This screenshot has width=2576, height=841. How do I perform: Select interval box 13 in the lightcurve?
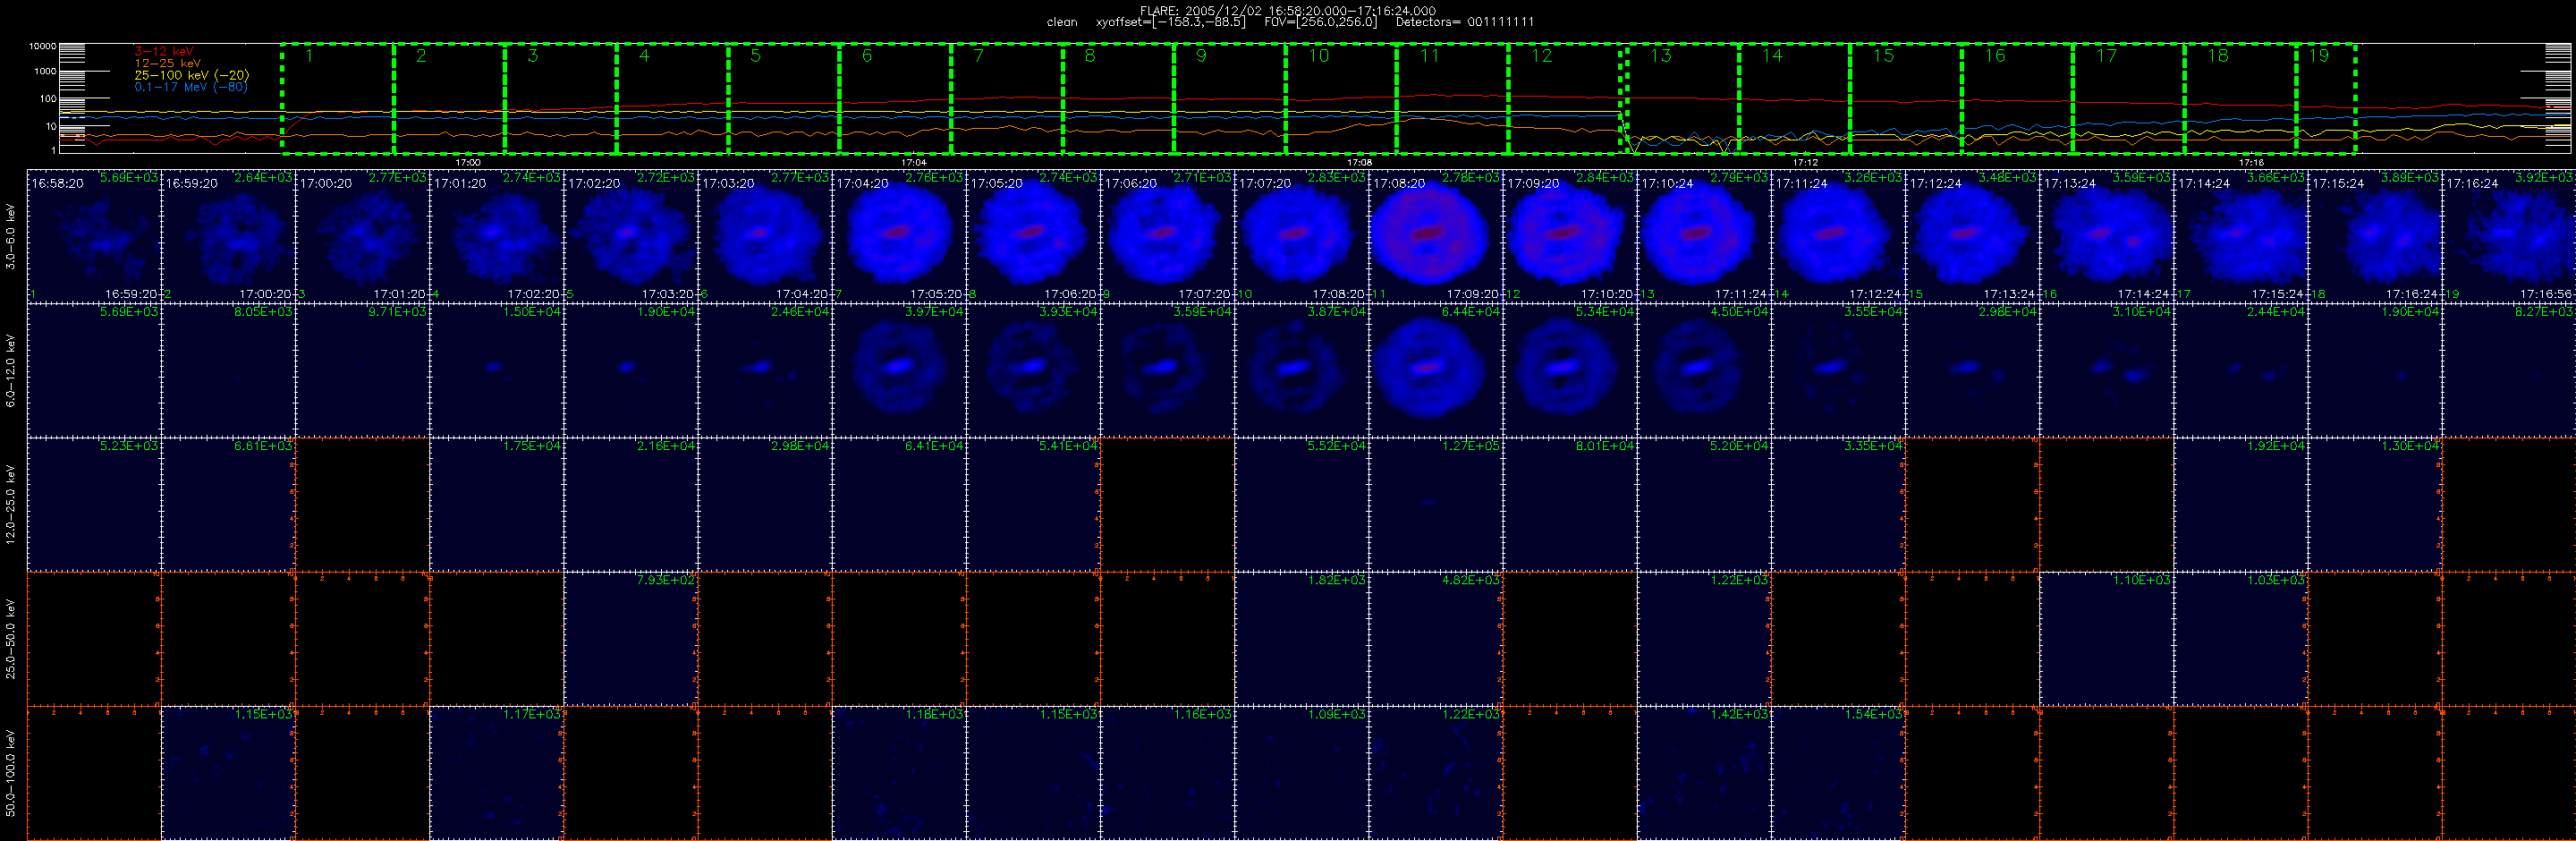point(1684,99)
